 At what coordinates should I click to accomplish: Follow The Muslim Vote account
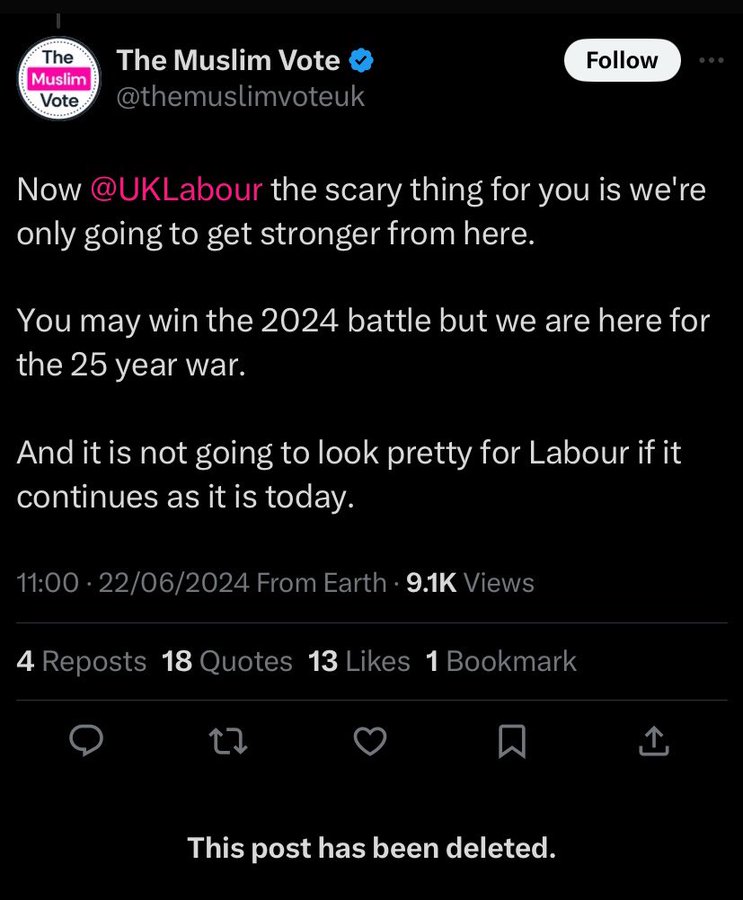622,60
